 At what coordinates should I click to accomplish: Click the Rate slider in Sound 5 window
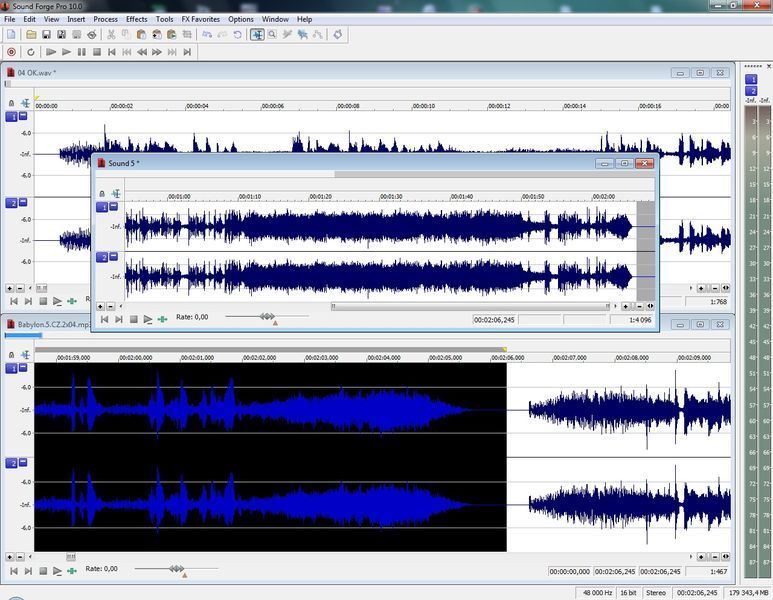point(267,317)
